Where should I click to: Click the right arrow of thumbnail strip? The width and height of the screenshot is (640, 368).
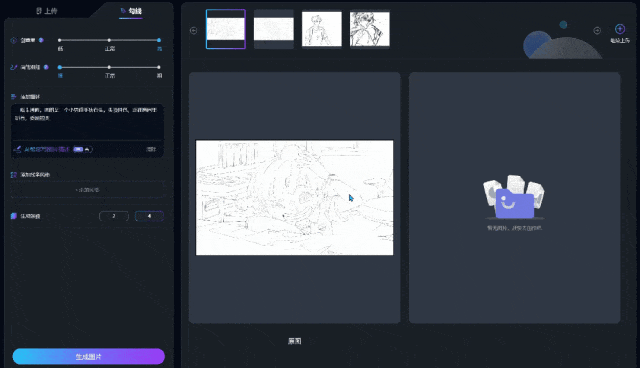[597, 31]
